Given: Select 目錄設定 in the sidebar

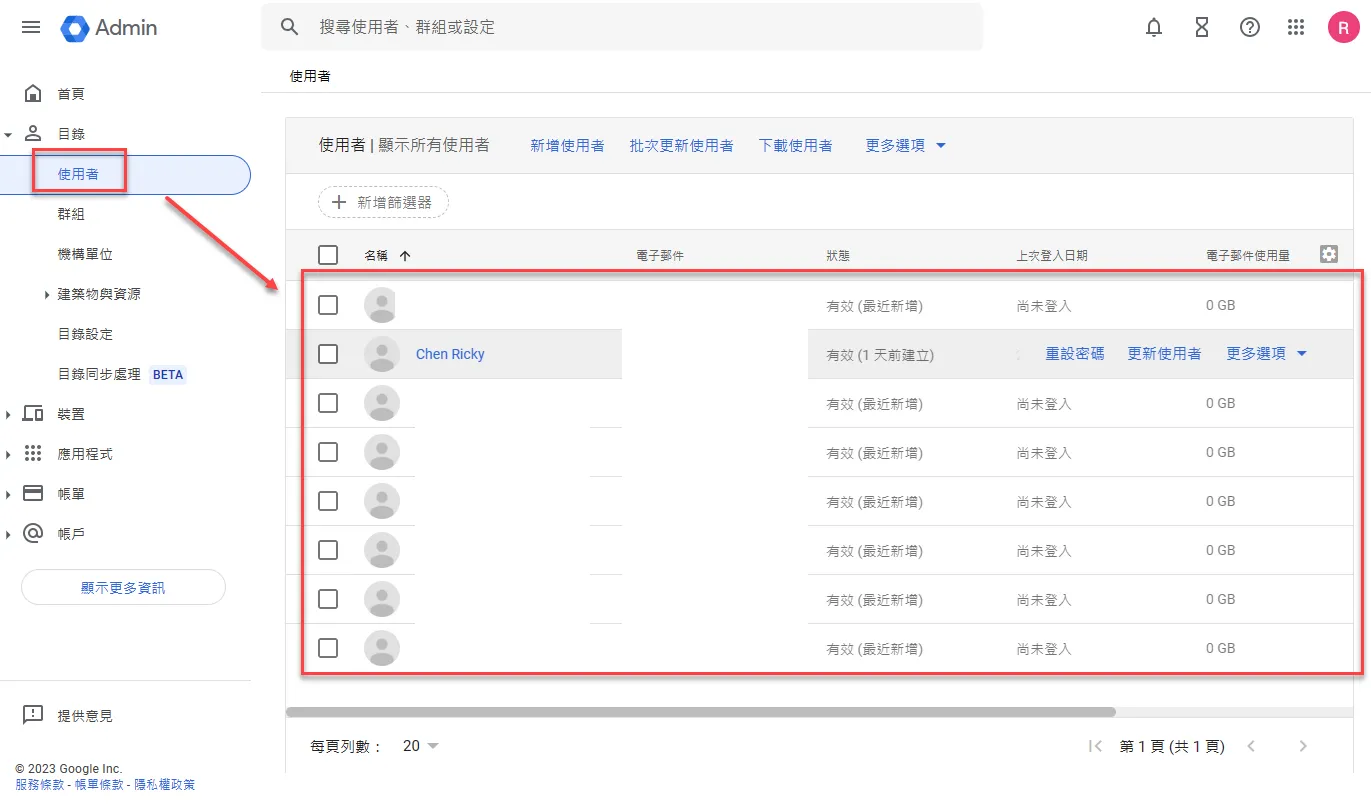Looking at the screenshot, I should pos(85,334).
